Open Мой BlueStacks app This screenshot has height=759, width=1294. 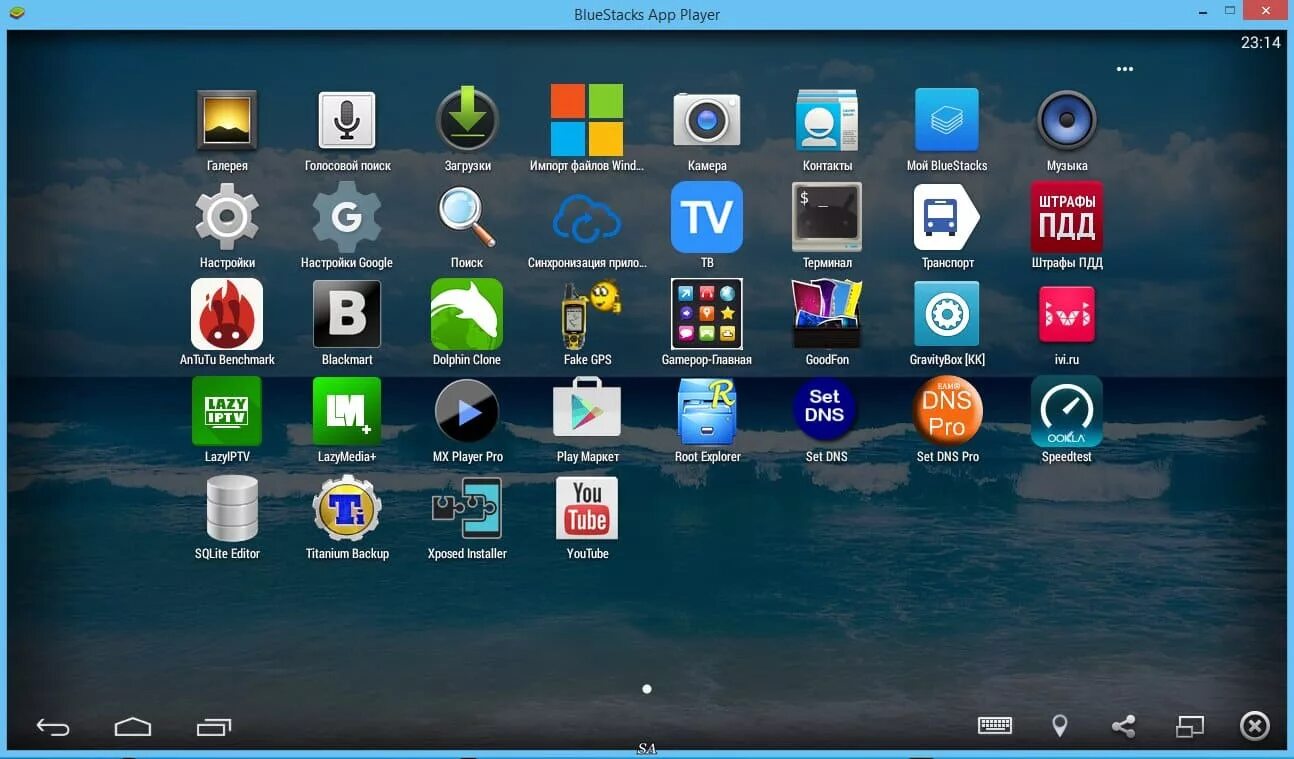947,120
